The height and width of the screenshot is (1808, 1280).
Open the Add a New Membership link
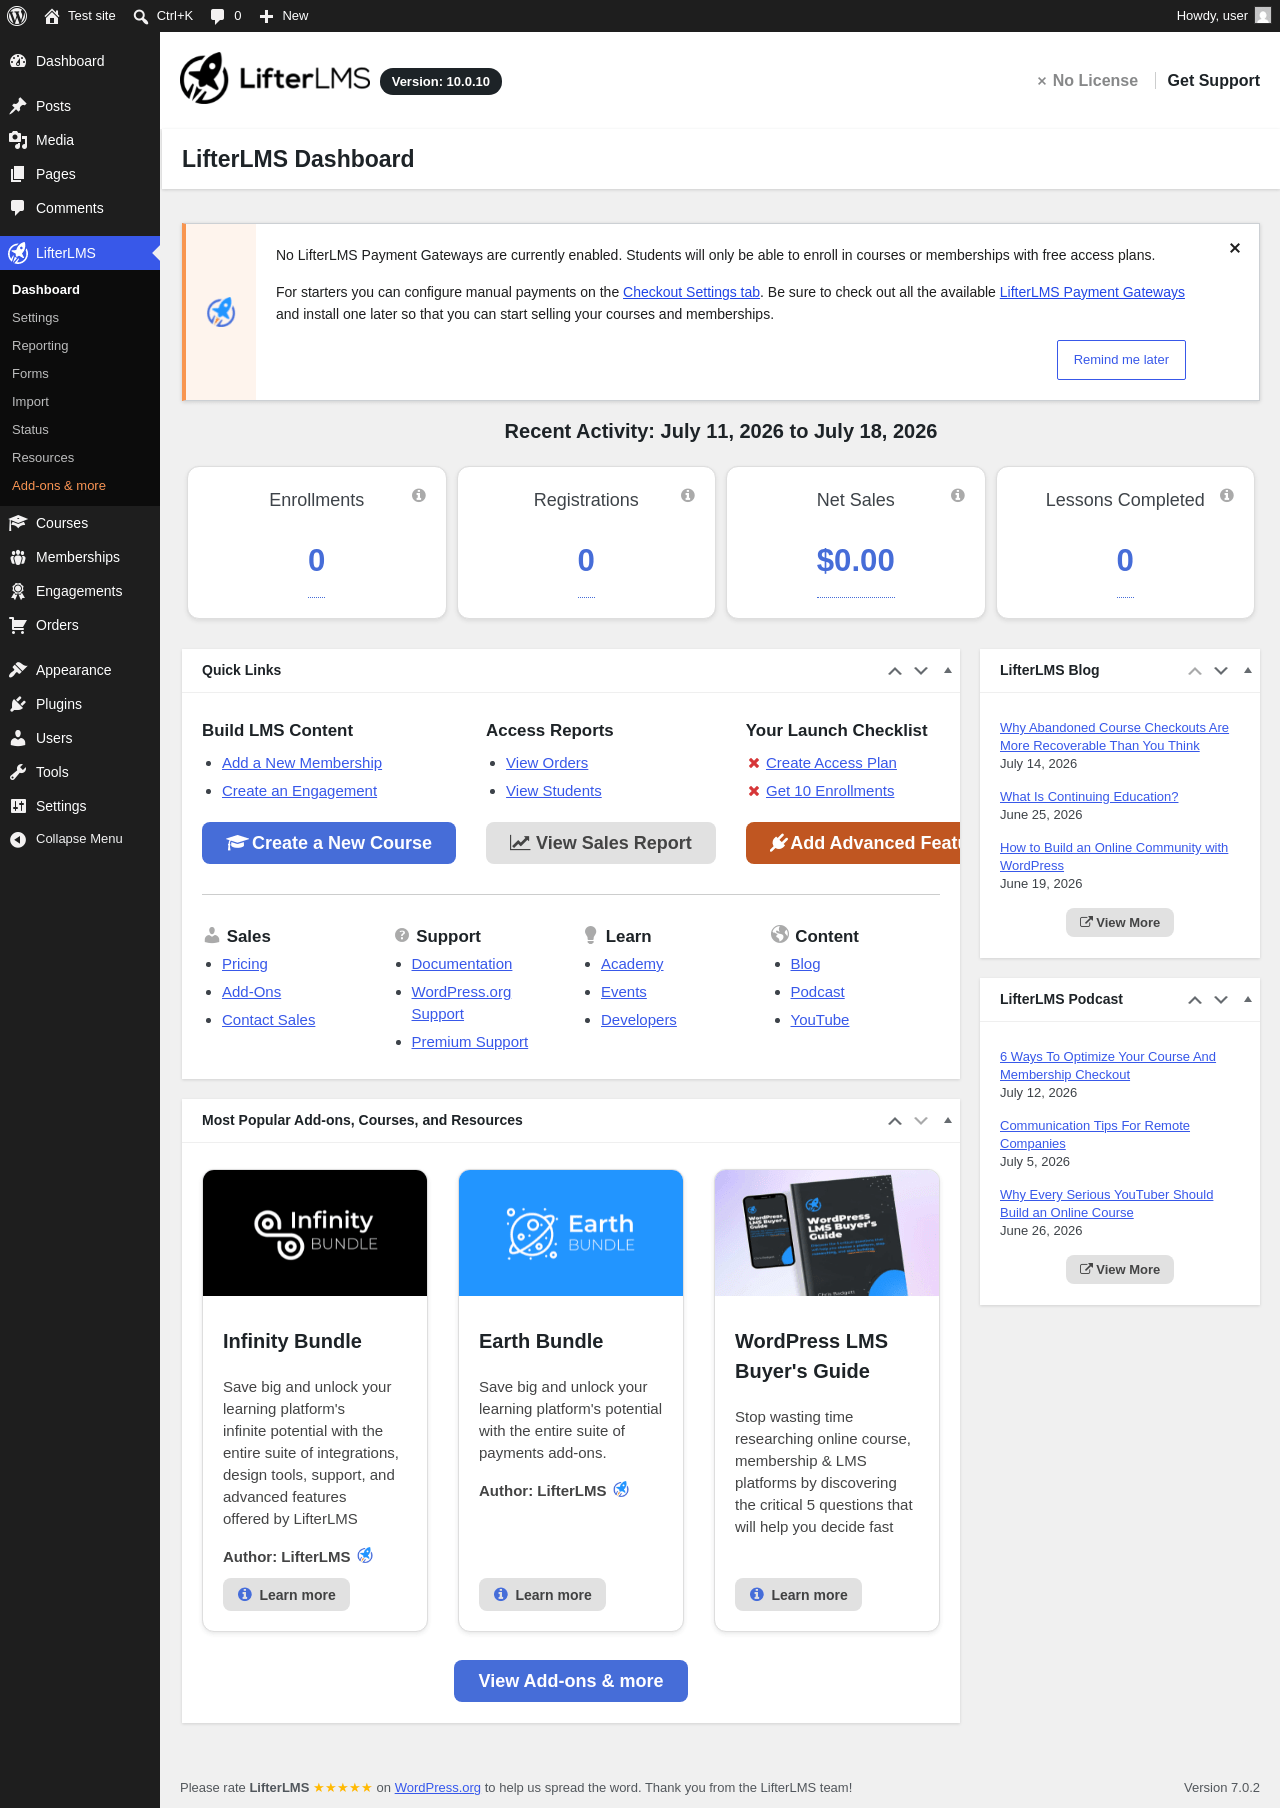(302, 763)
